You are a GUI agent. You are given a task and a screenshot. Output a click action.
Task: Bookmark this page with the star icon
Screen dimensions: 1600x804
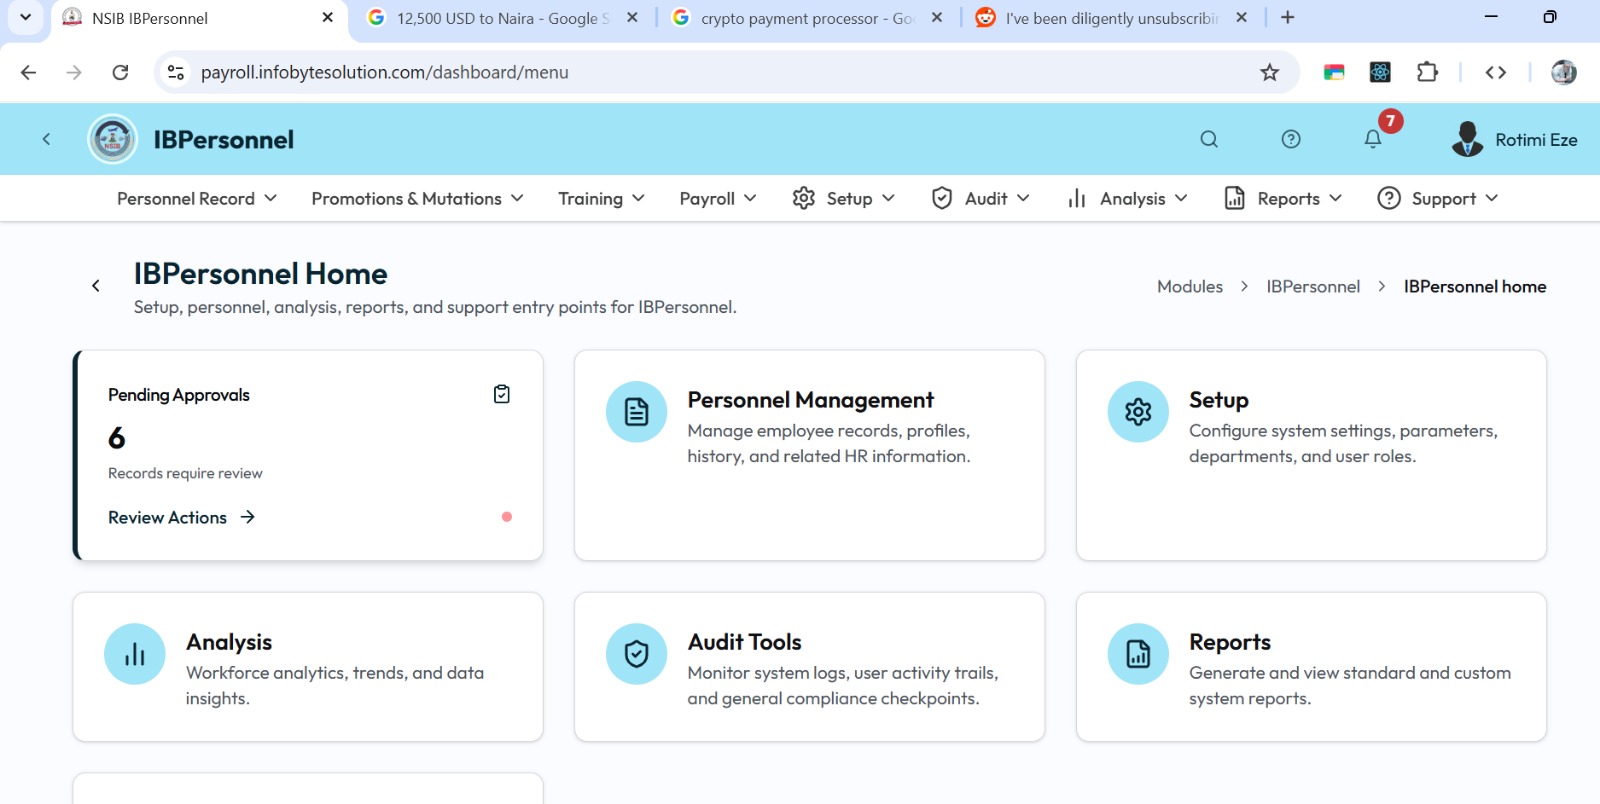[1269, 72]
